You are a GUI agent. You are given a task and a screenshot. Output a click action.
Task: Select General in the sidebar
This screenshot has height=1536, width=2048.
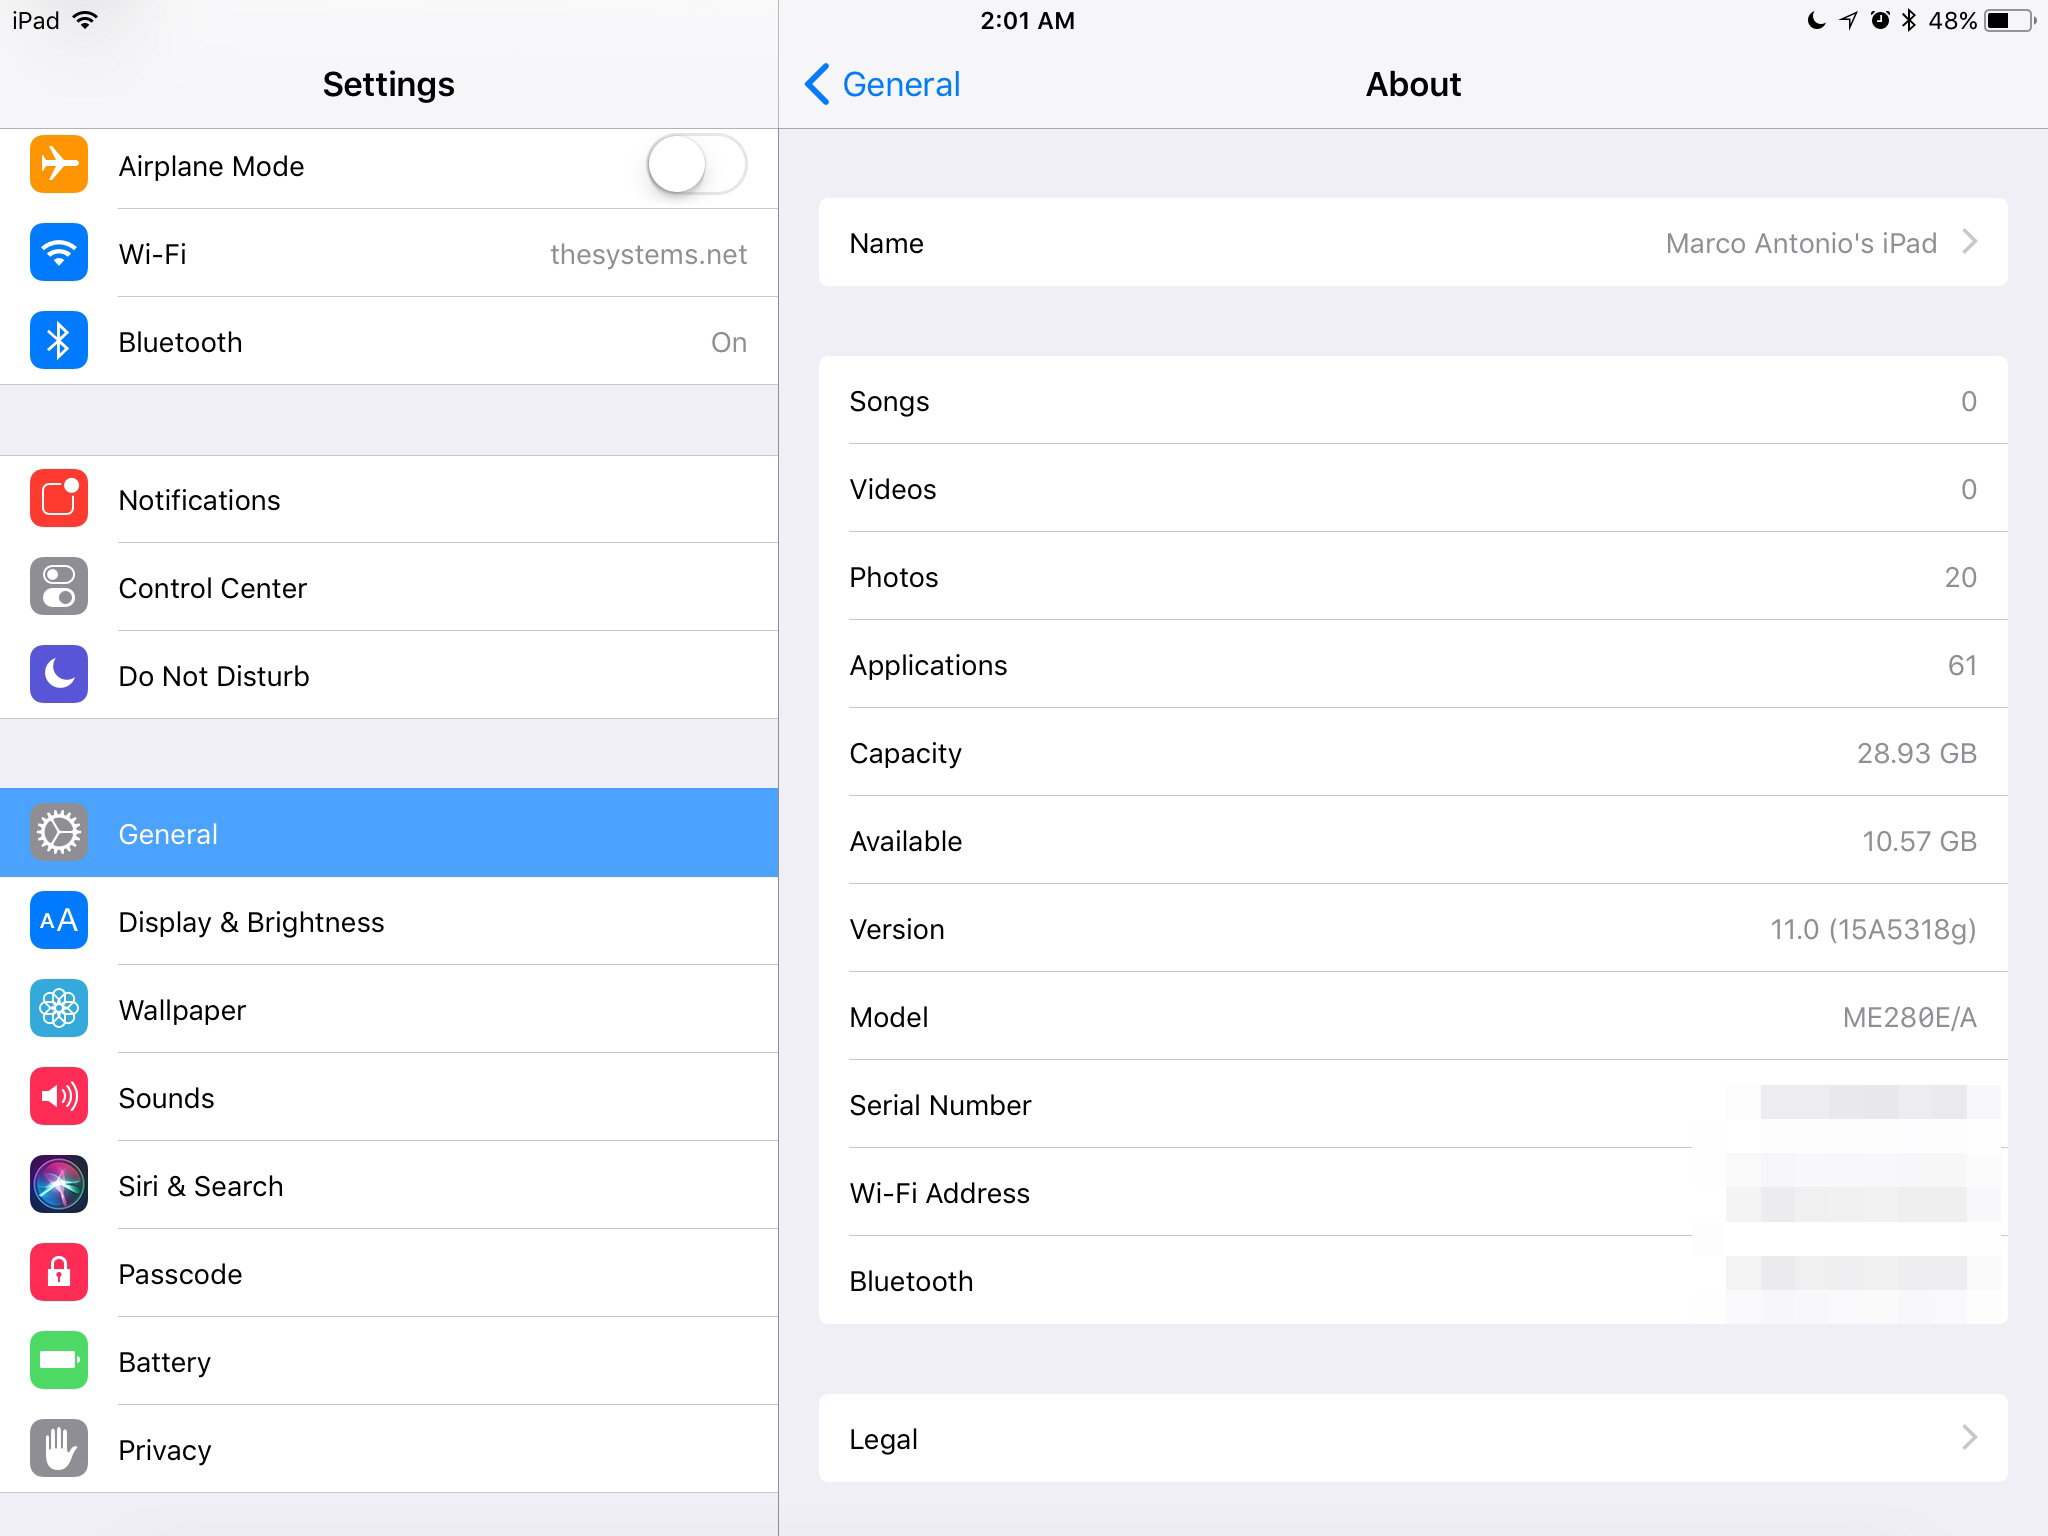pos(389,833)
